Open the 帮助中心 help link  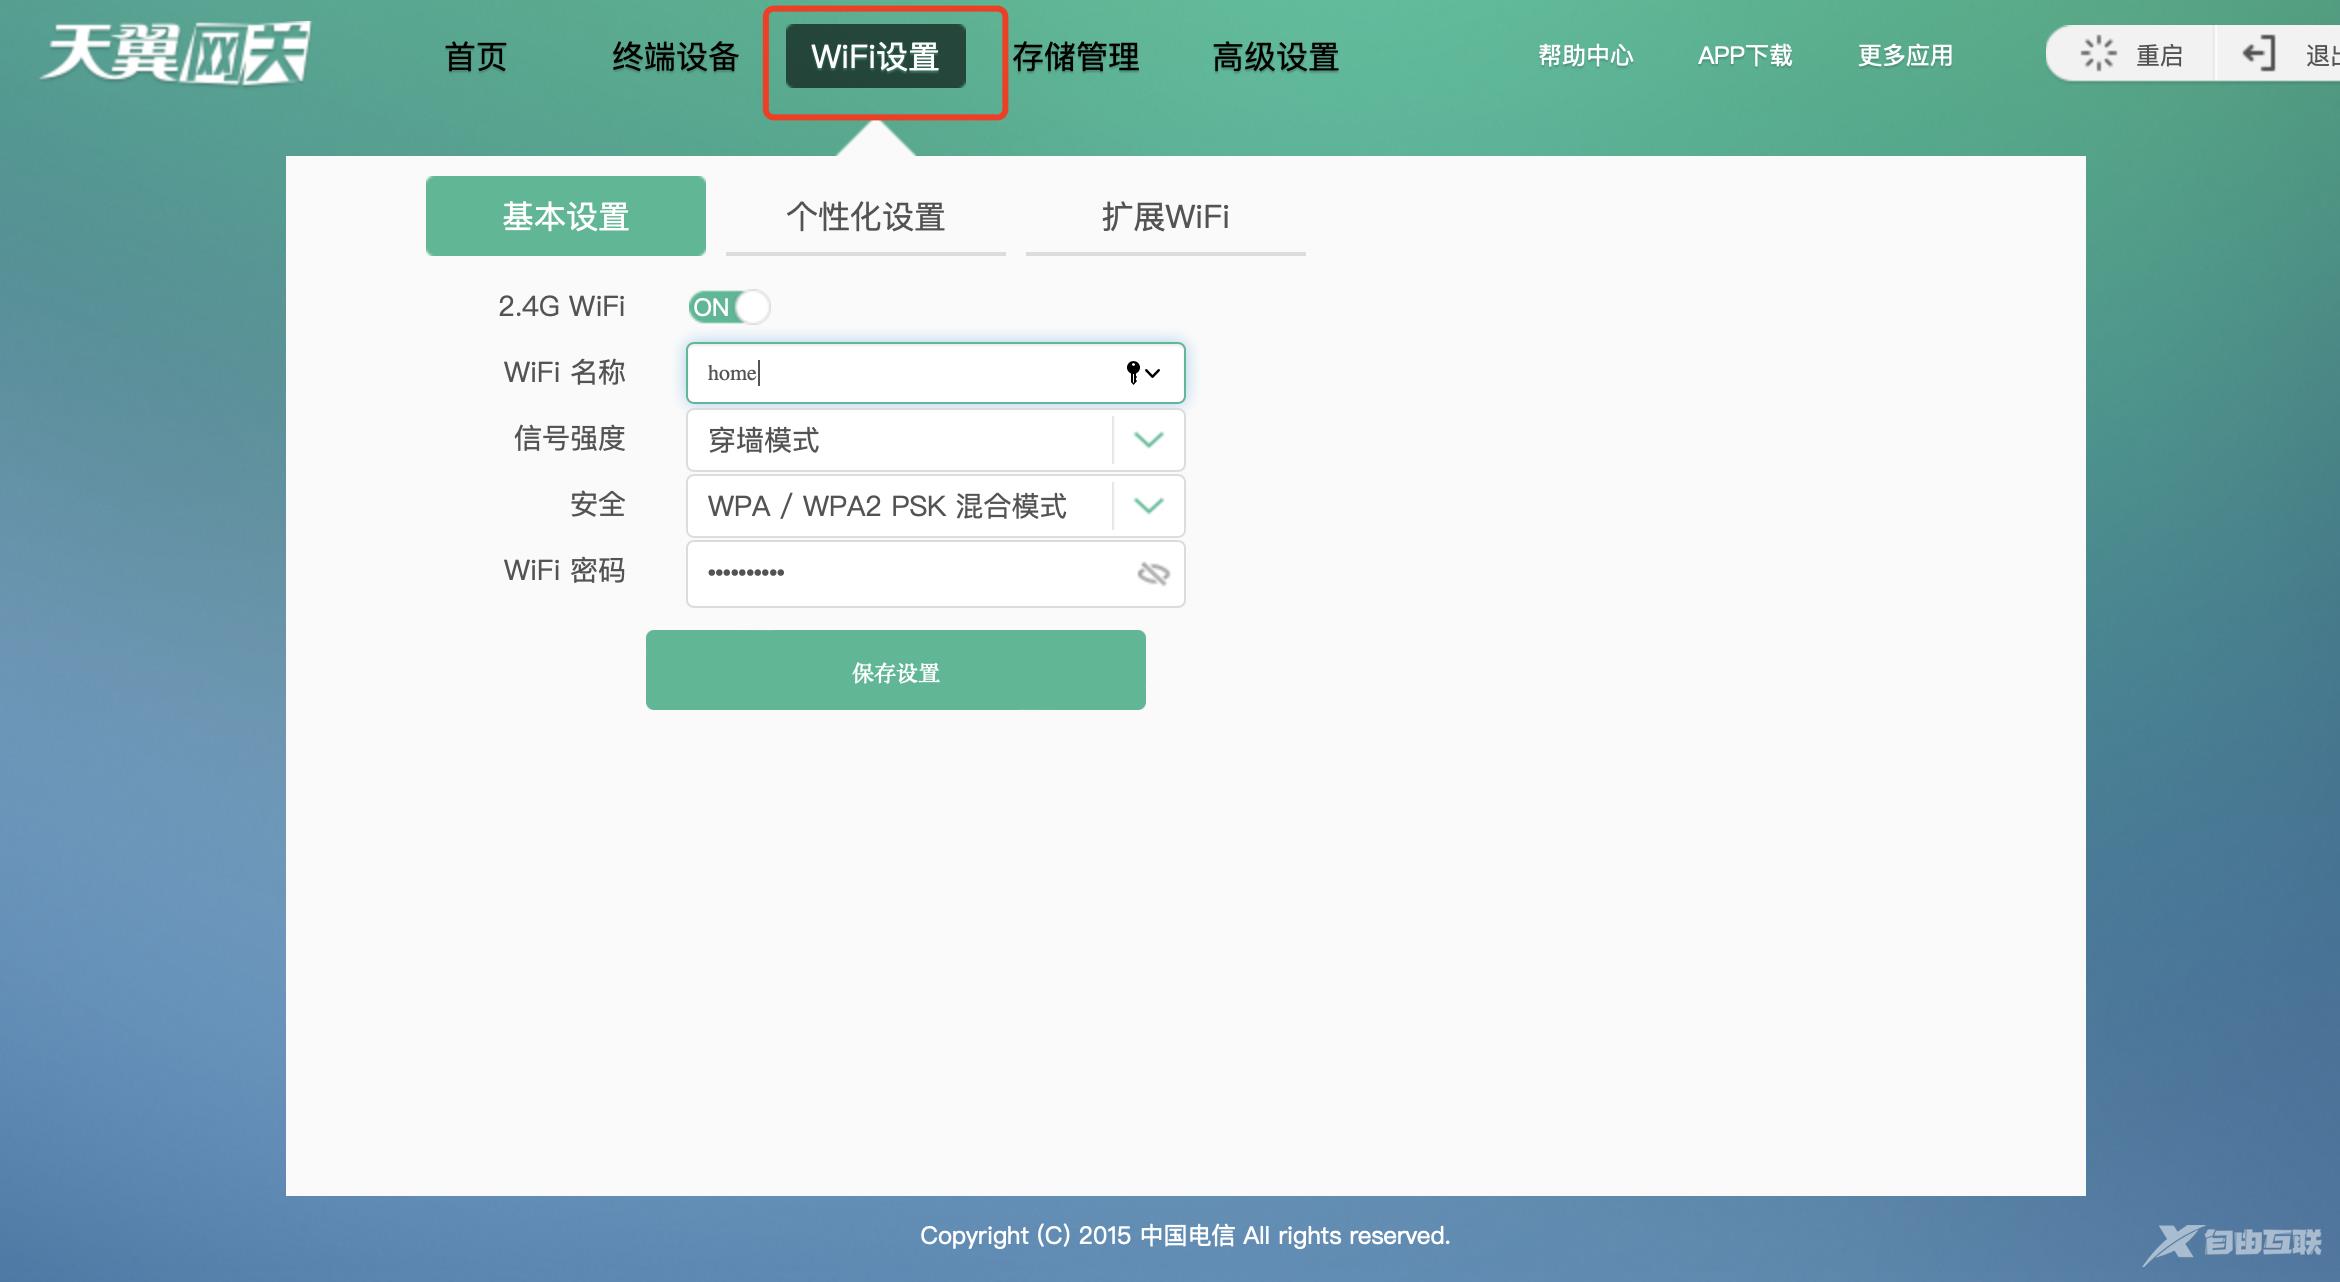point(1586,56)
